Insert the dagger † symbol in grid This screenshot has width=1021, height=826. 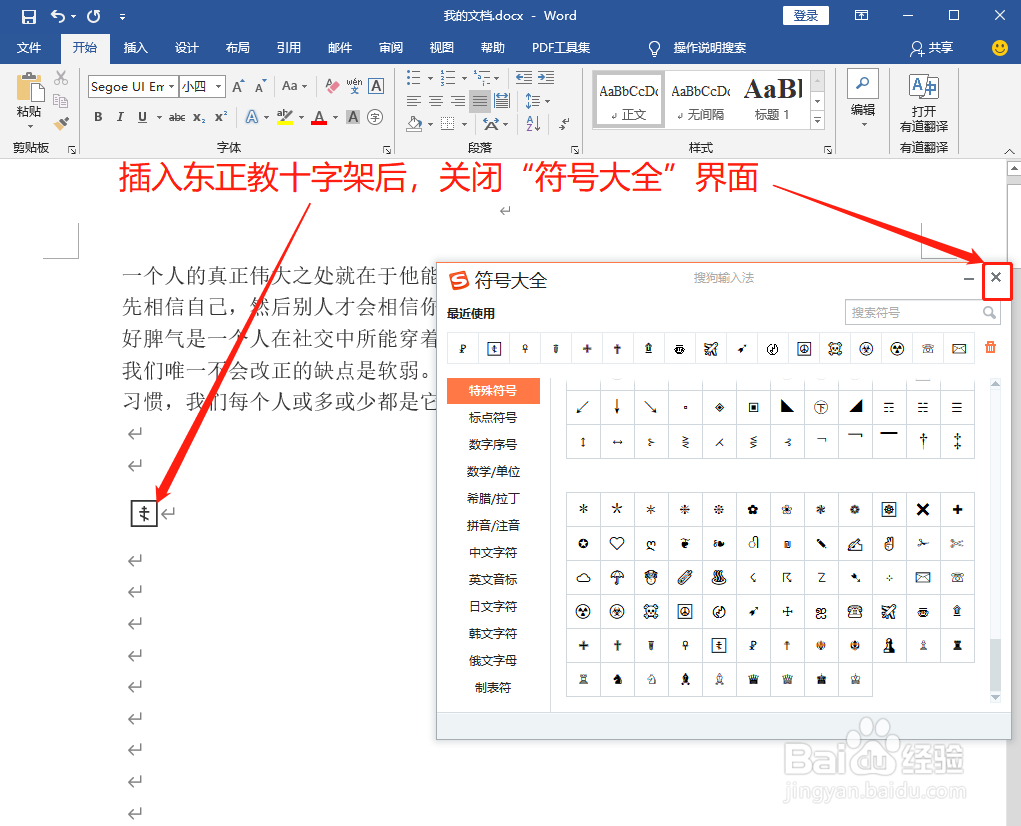[923, 441]
